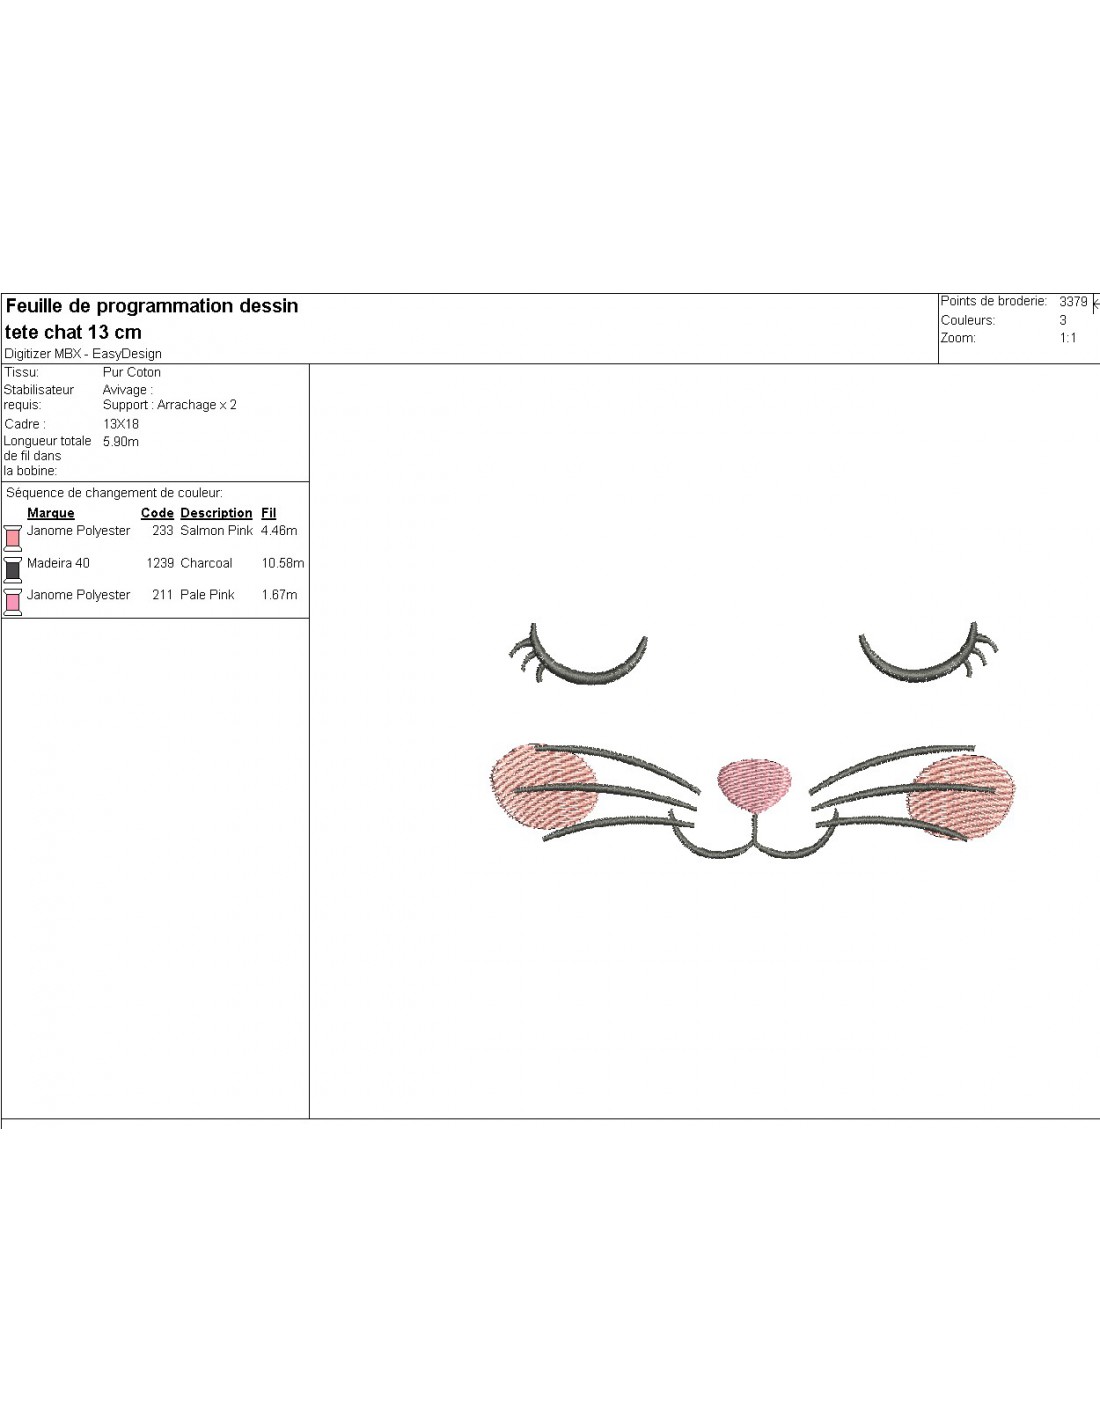Click the Couleurs count value 3
Screen dimensions: 1100x1422
point(1063,320)
